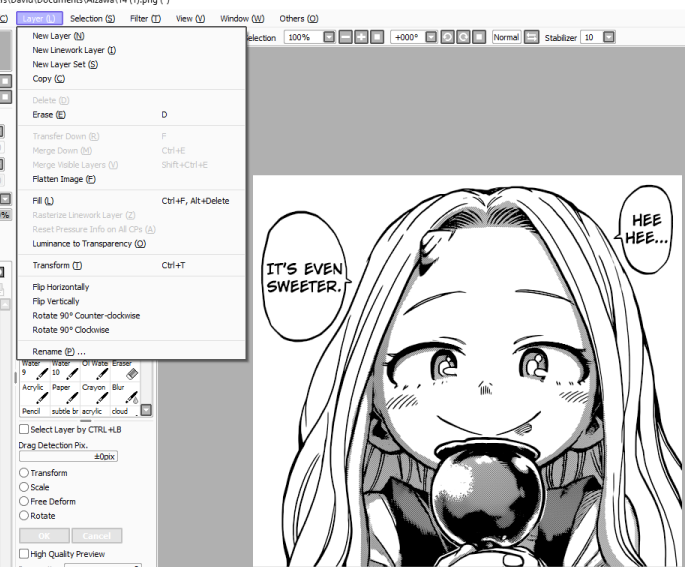Rotate view counter-clockwise icon
Viewport: 685px width, 567px height.
447,37
